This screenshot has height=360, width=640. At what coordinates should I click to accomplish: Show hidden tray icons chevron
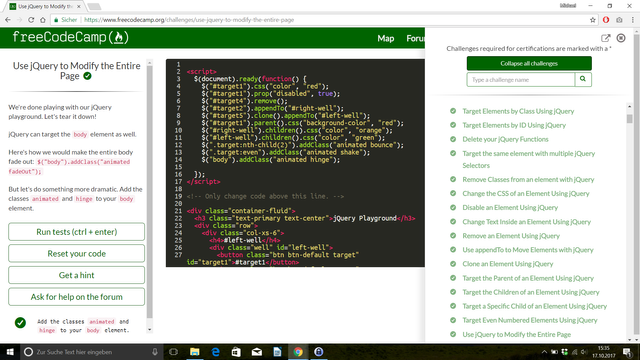pyautogui.click(x=544, y=352)
